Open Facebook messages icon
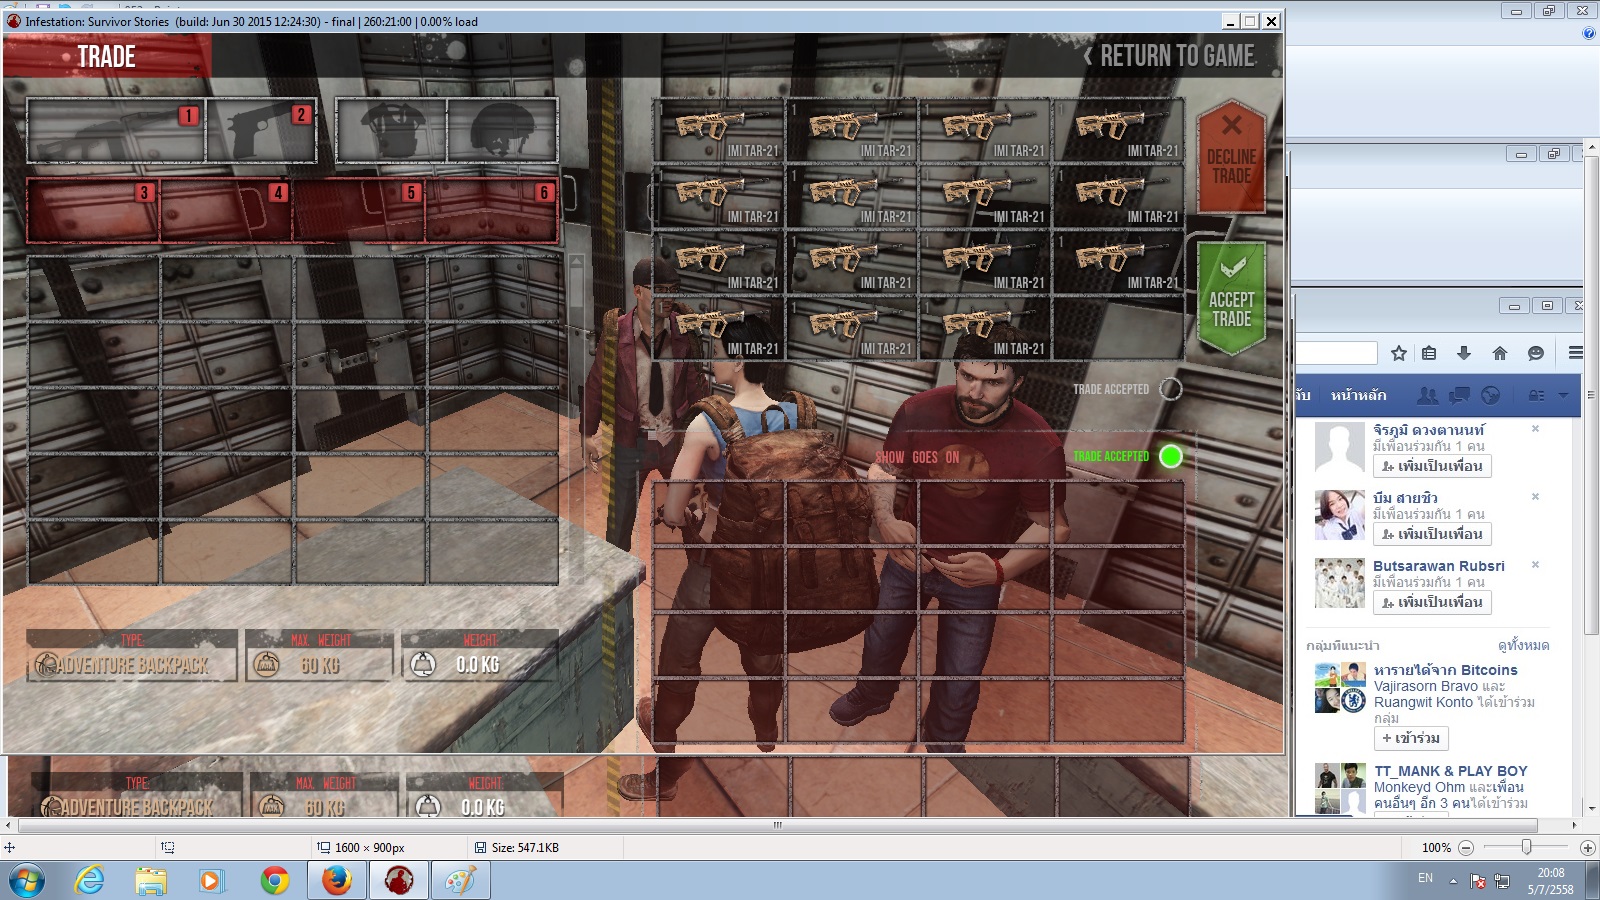 (x=1459, y=395)
